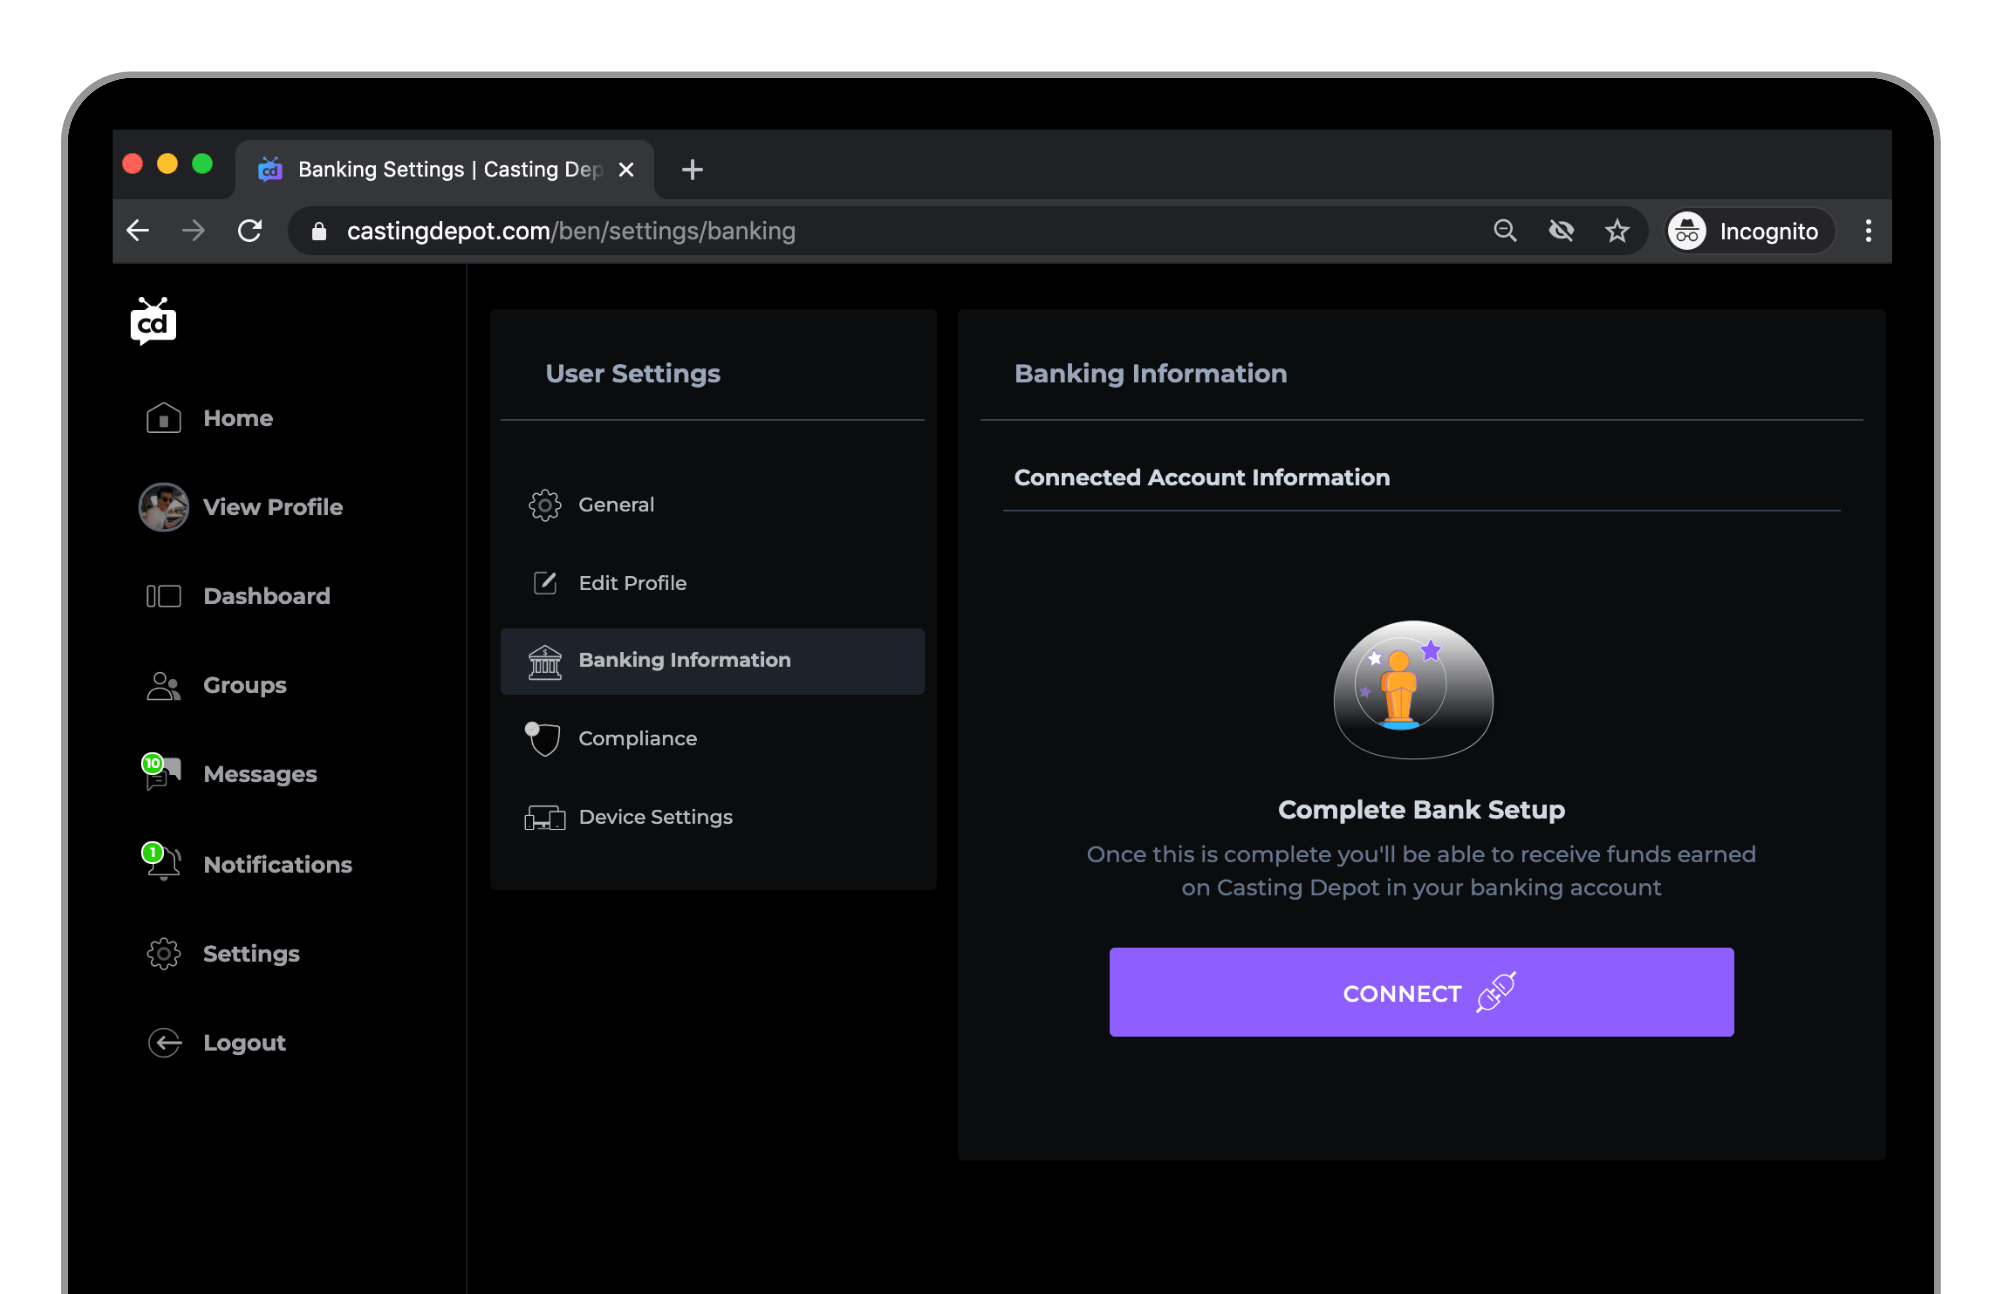Open View Profile link
The height and width of the screenshot is (1294, 2000).
tap(273, 507)
